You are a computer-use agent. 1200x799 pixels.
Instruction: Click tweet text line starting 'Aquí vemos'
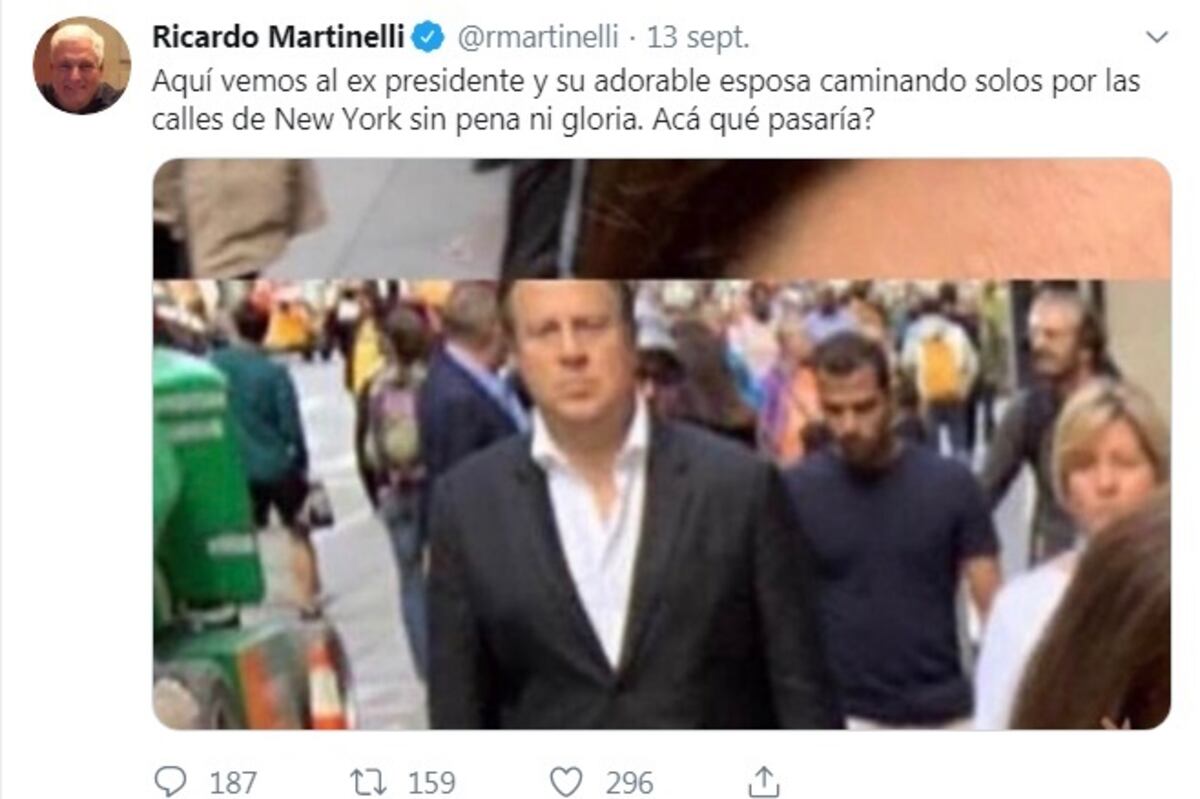[646, 82]
